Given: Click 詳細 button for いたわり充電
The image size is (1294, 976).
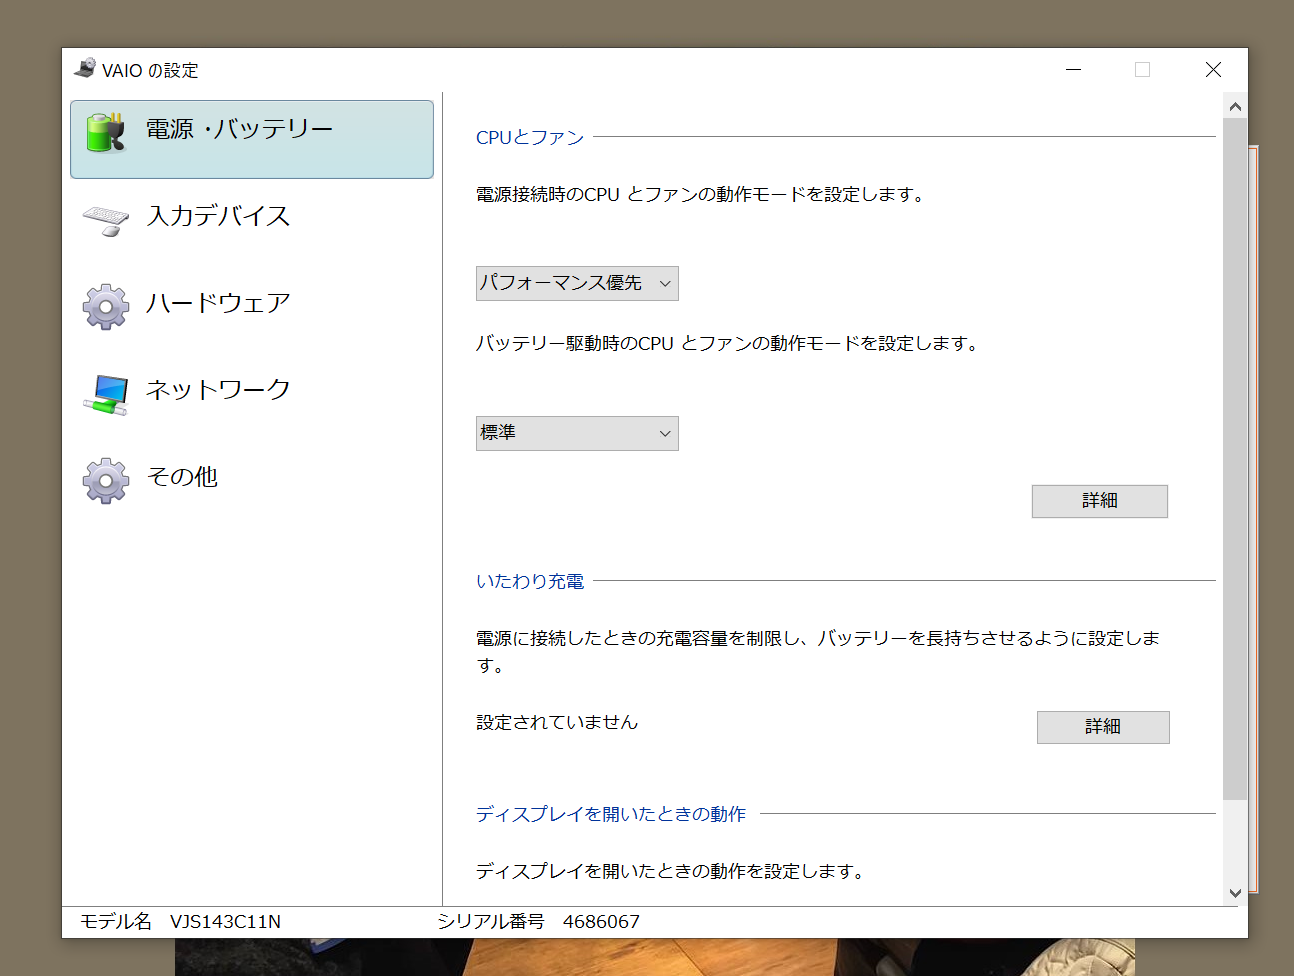Looking at the screenshot, I should coord(1102,727).
